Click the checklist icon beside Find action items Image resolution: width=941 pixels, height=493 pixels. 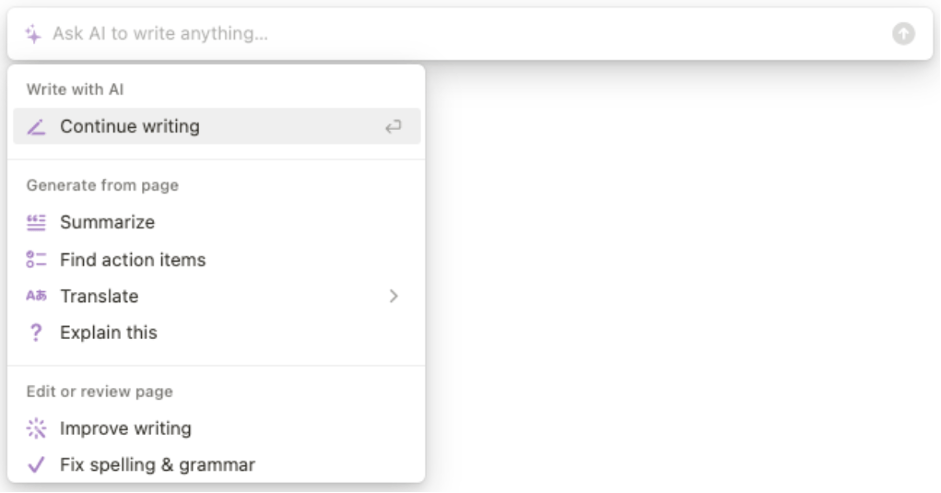36,259
